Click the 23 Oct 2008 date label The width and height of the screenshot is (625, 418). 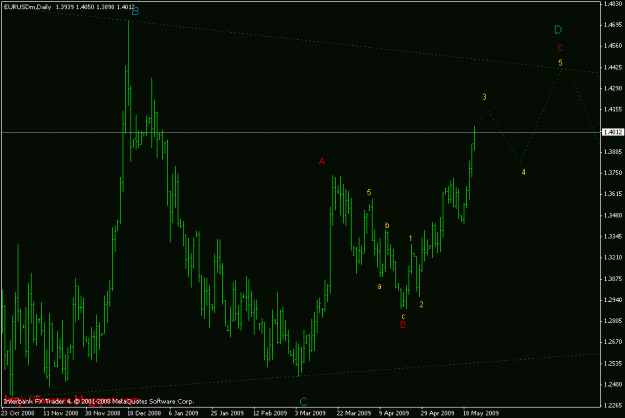click(x=18, y=413)
